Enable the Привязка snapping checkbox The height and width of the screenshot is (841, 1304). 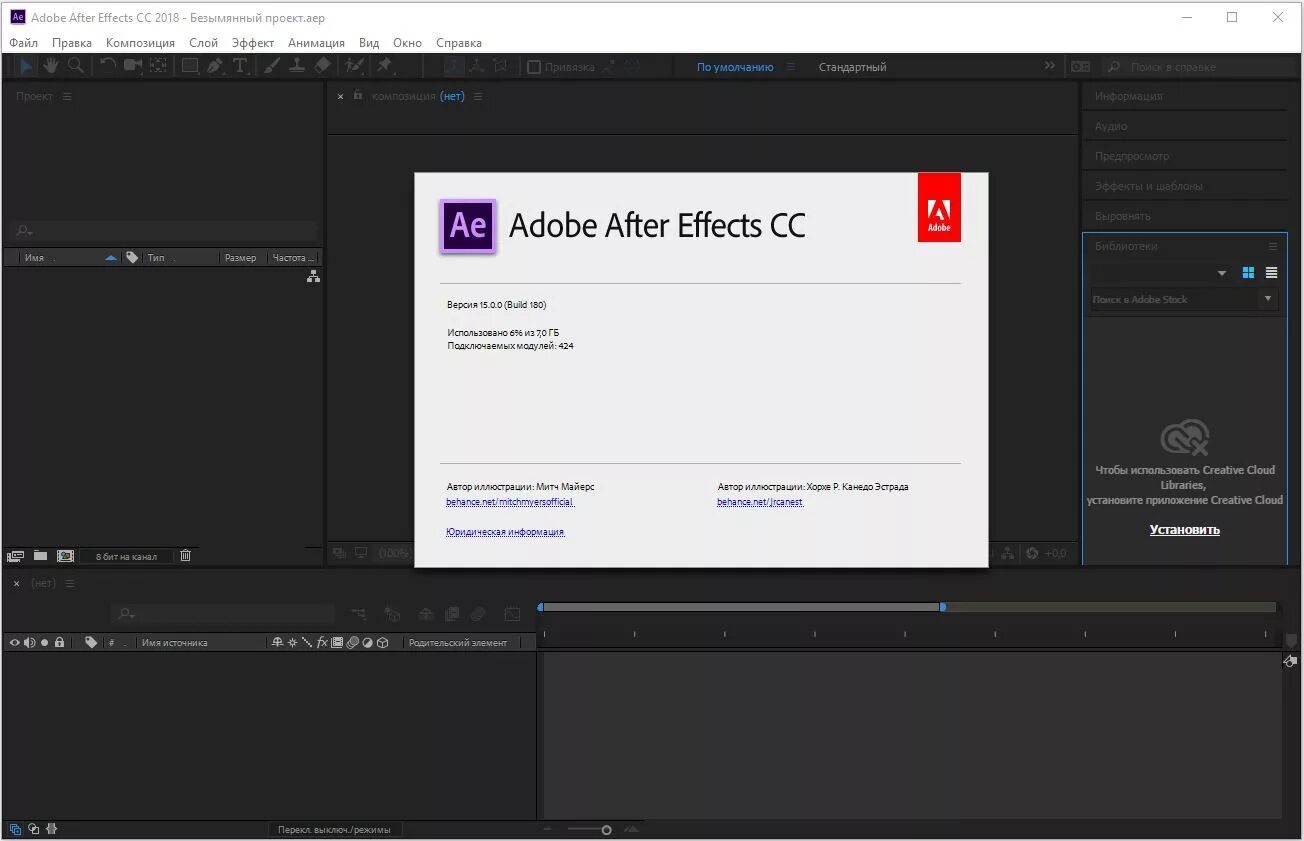tap(534, 67)
